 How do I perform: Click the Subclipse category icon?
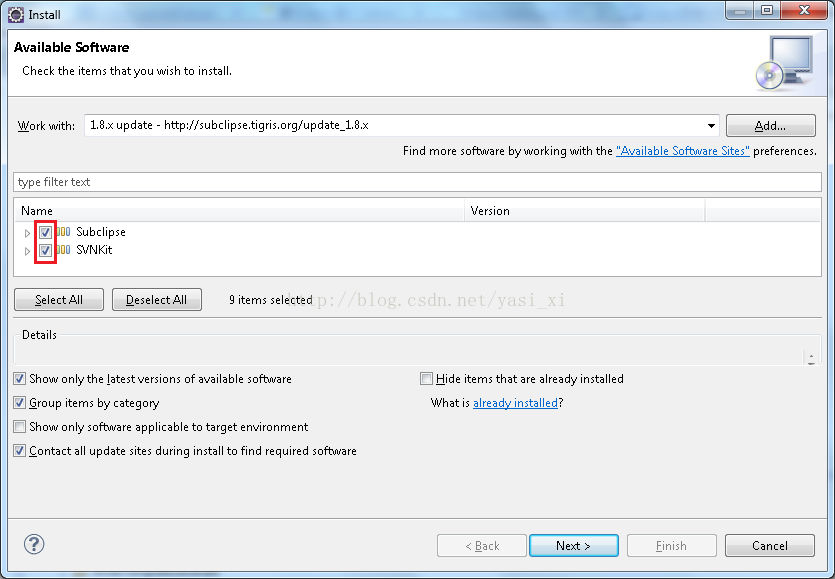63,232
